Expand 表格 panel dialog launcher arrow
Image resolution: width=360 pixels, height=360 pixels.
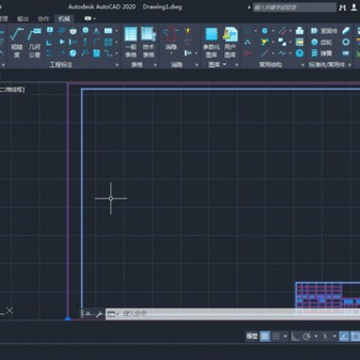[155, 65]
